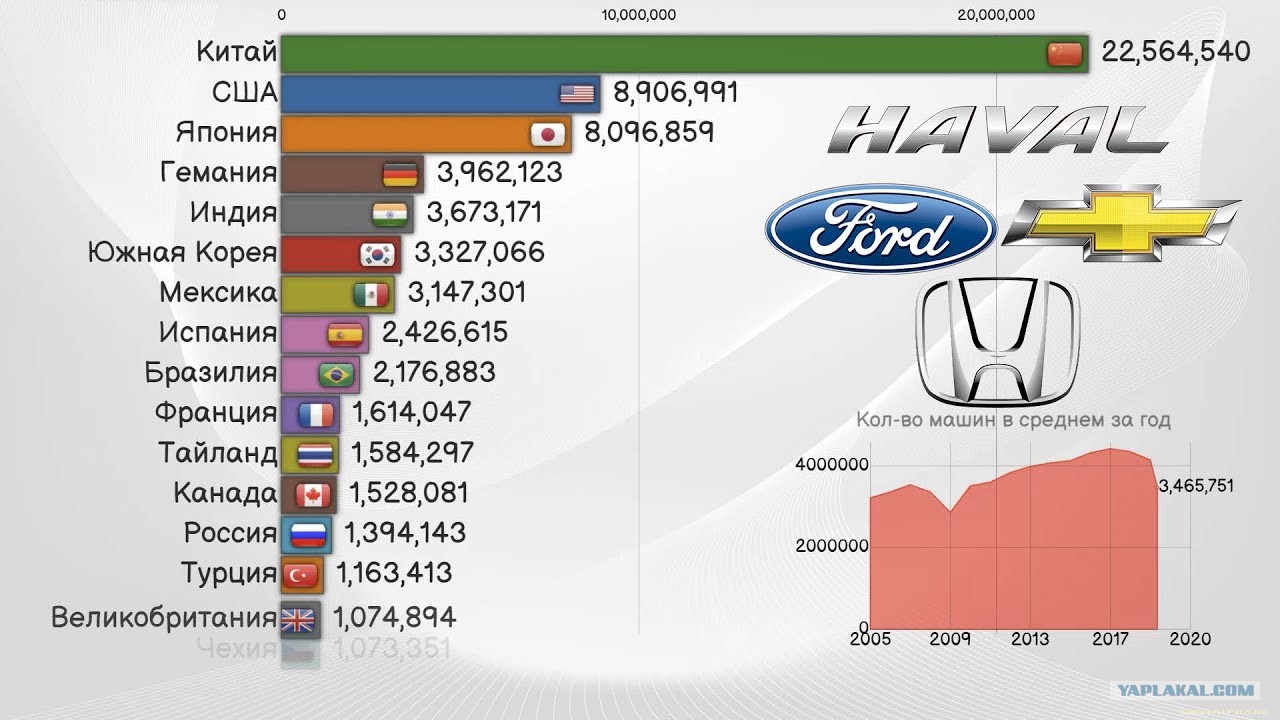This screenshot has height=720, width=1280.
Task: Click the value 1,074,894 for Великобритания
Action: [x=394, y=617]
